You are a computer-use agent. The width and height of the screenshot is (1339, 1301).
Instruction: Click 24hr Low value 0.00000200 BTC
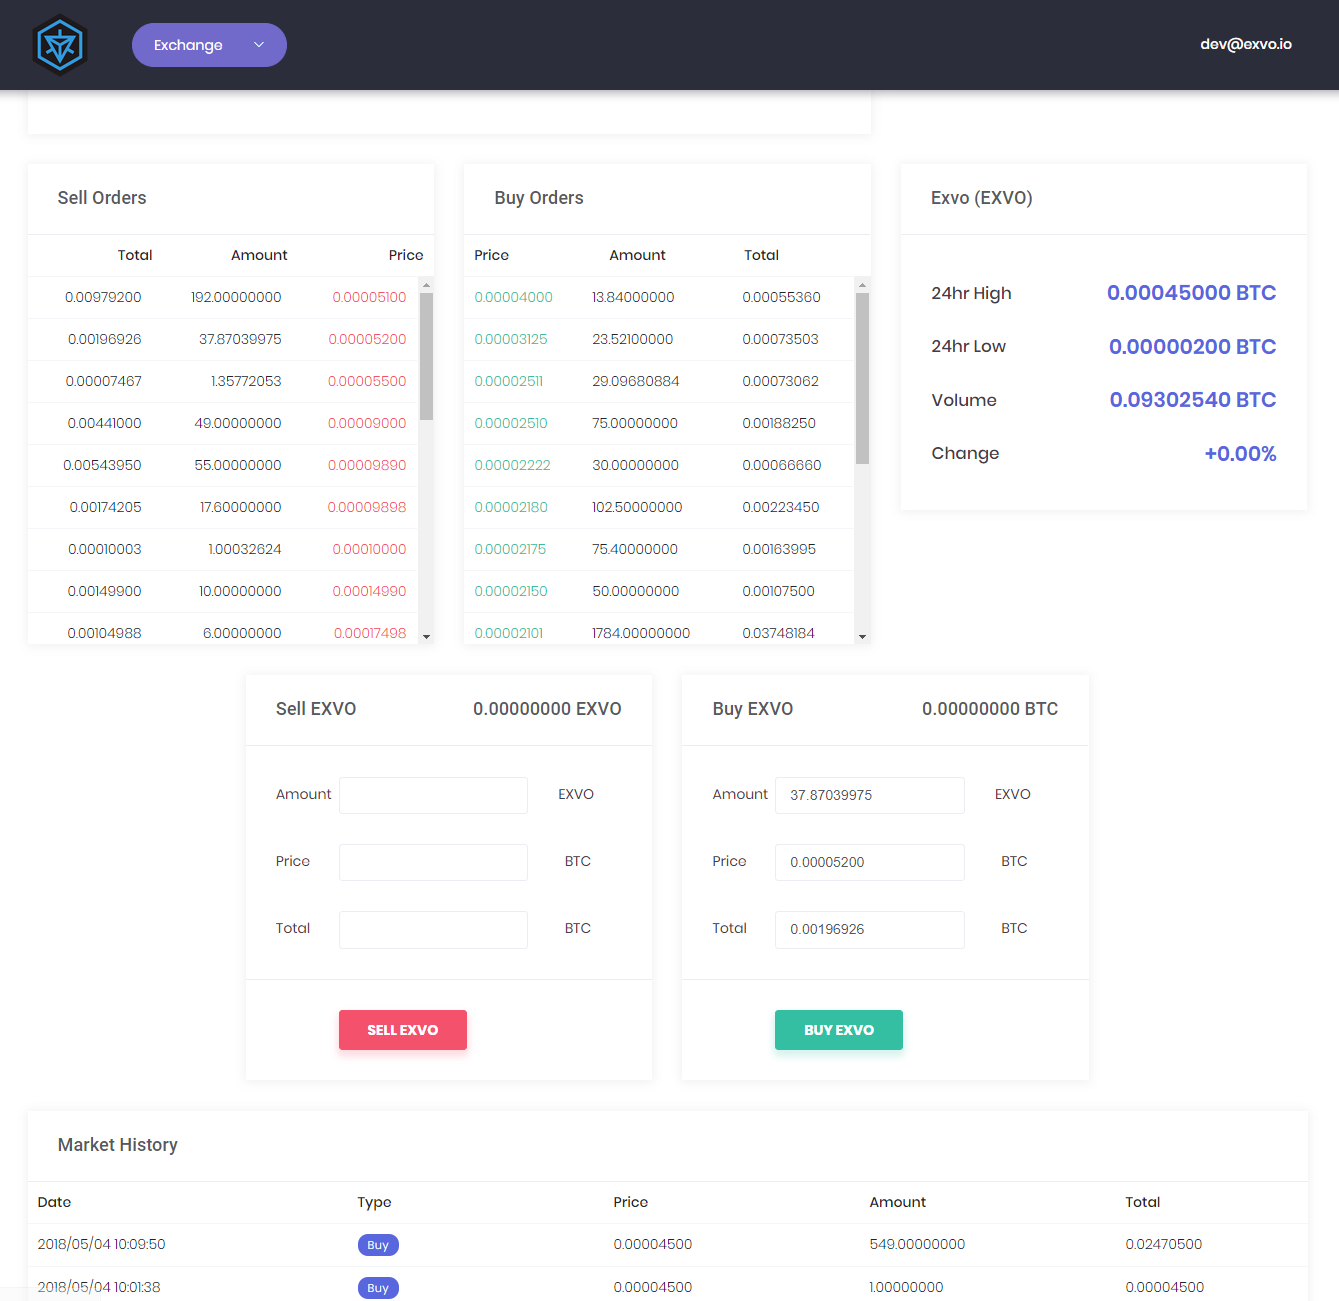(x=1193, y=347)
